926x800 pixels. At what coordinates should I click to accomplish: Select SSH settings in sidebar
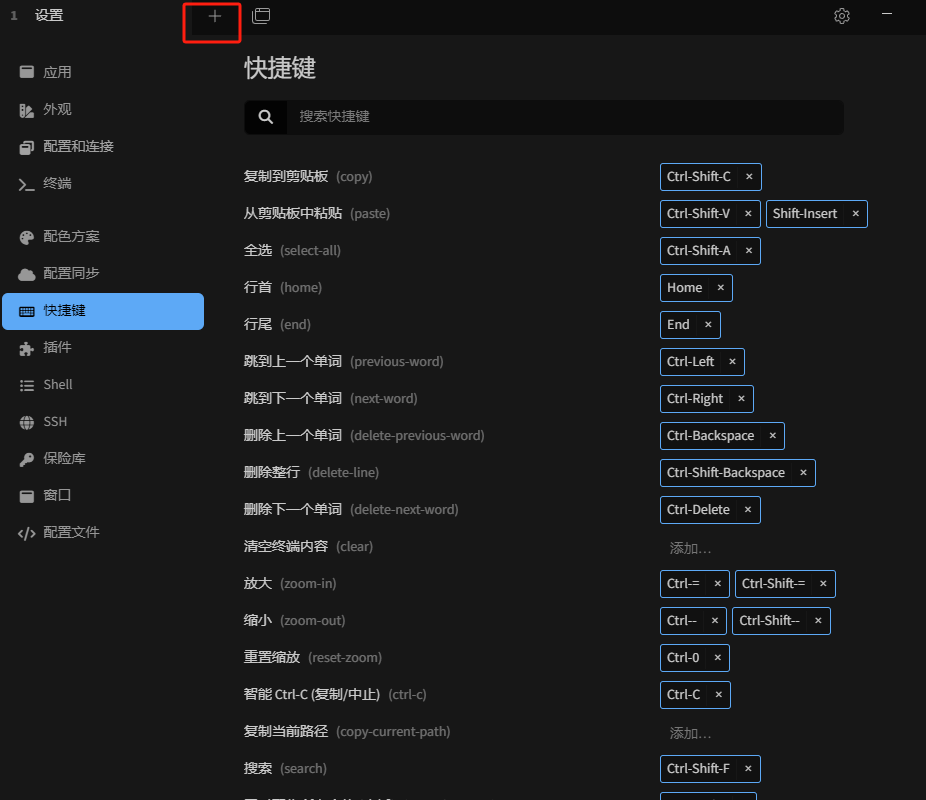click(x=55, y=421)
